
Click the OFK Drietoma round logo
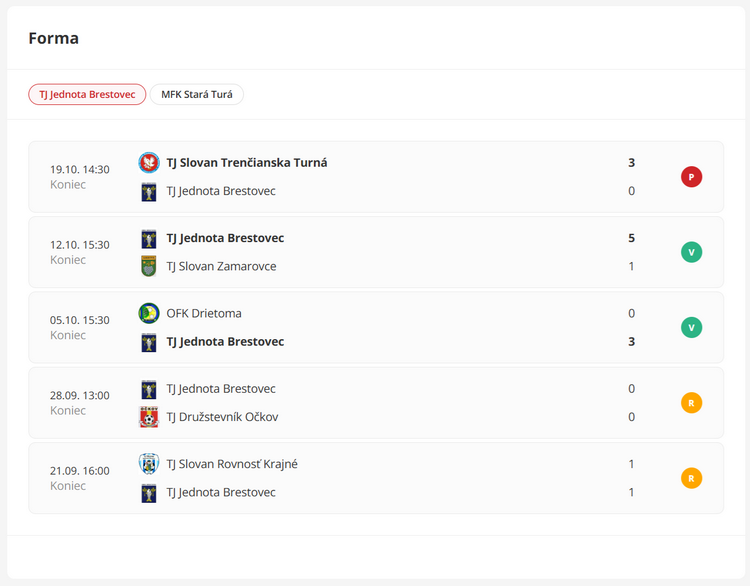(149, 313)
